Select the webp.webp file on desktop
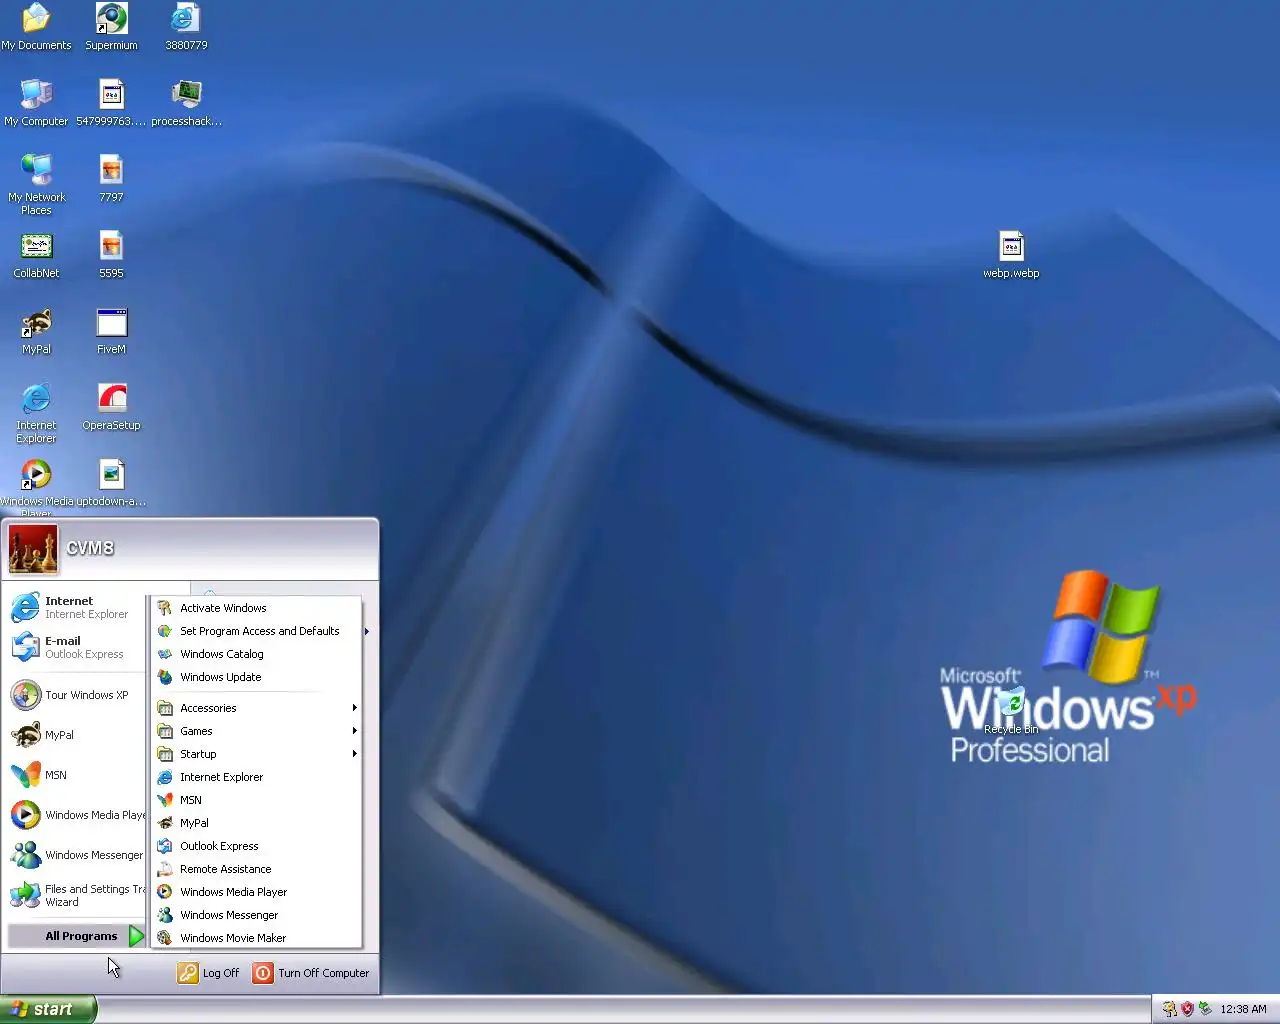Image resolution: width=1280 pixels, height=1024 pixels. point(1011,255)
